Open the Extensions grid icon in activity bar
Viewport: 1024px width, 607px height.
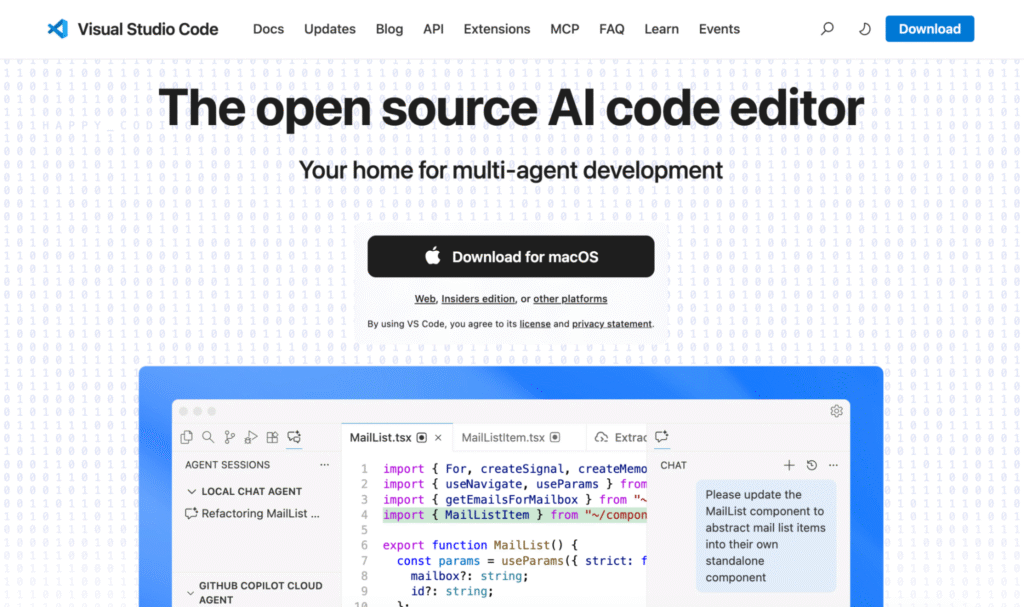272,437
